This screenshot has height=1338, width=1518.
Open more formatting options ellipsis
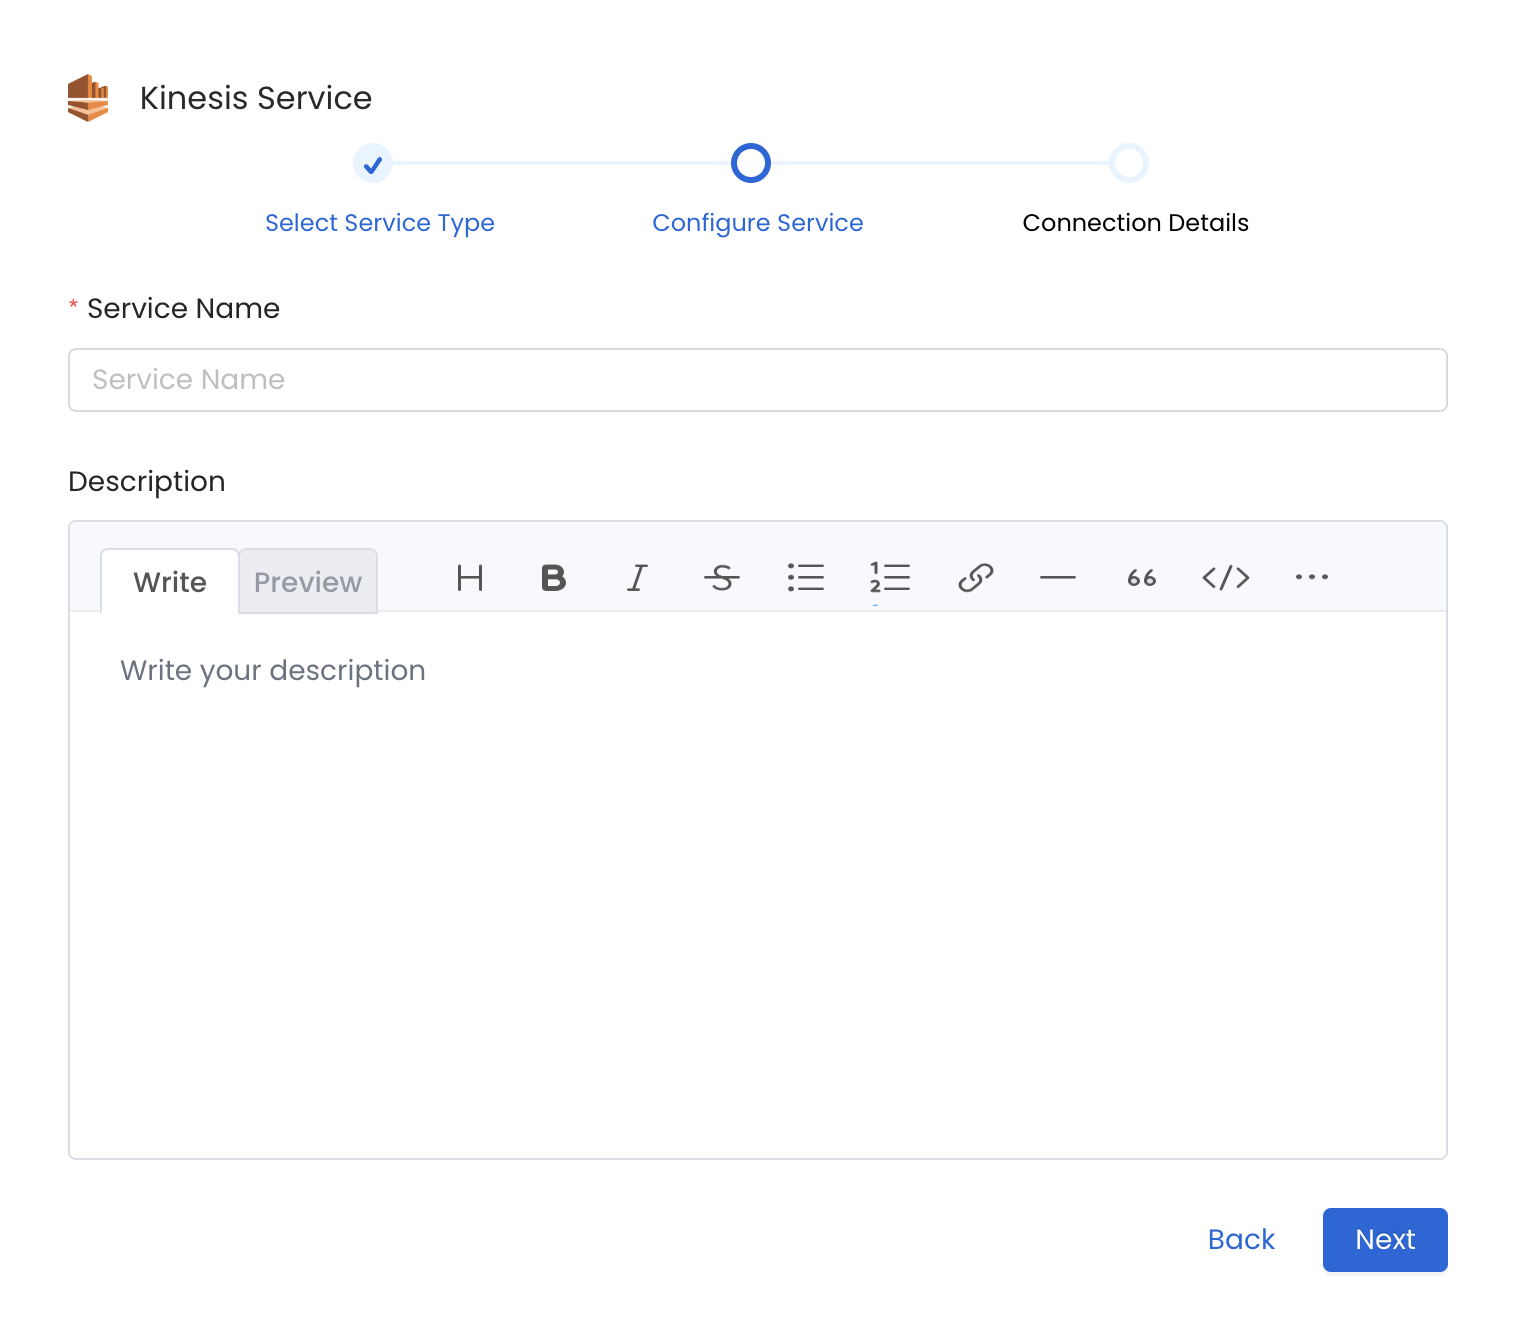point(1311,578)
